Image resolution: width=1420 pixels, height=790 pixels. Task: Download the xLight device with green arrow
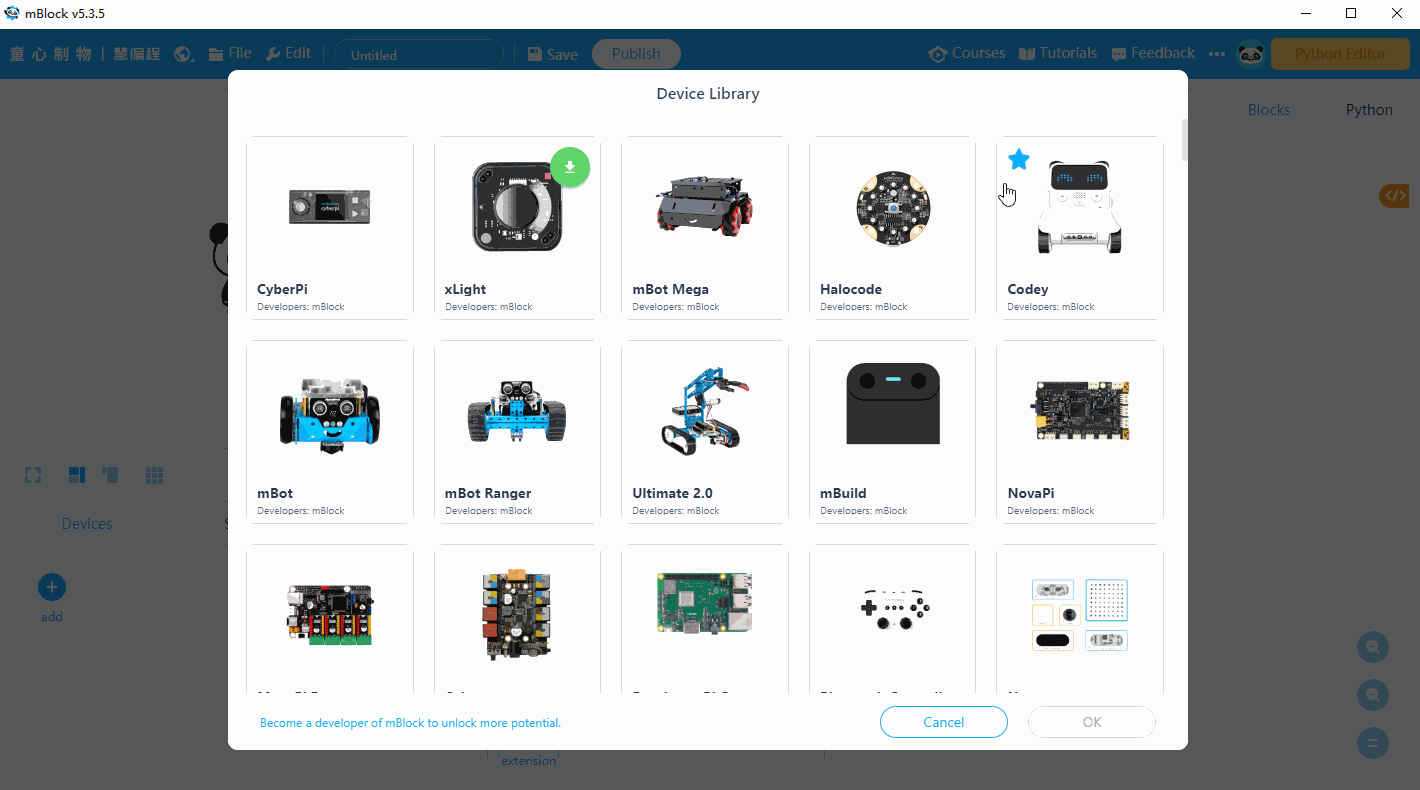(x=570, y=168)
